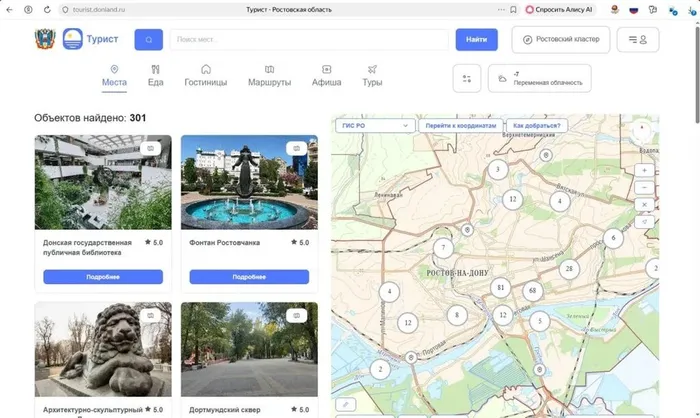The image size is (700, 418).
Task: Open the filter settings icon button
Action: coord(466,78)
